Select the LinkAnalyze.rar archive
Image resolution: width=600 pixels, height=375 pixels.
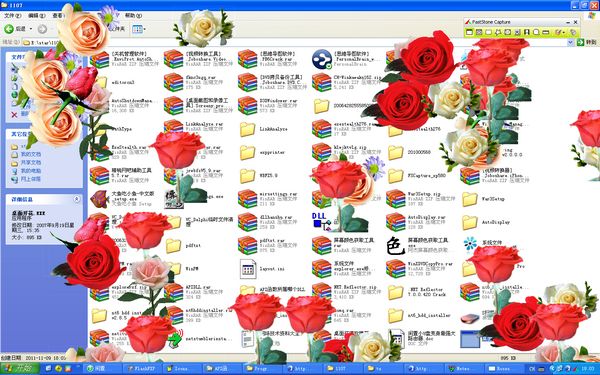click(x=173, y=128)
